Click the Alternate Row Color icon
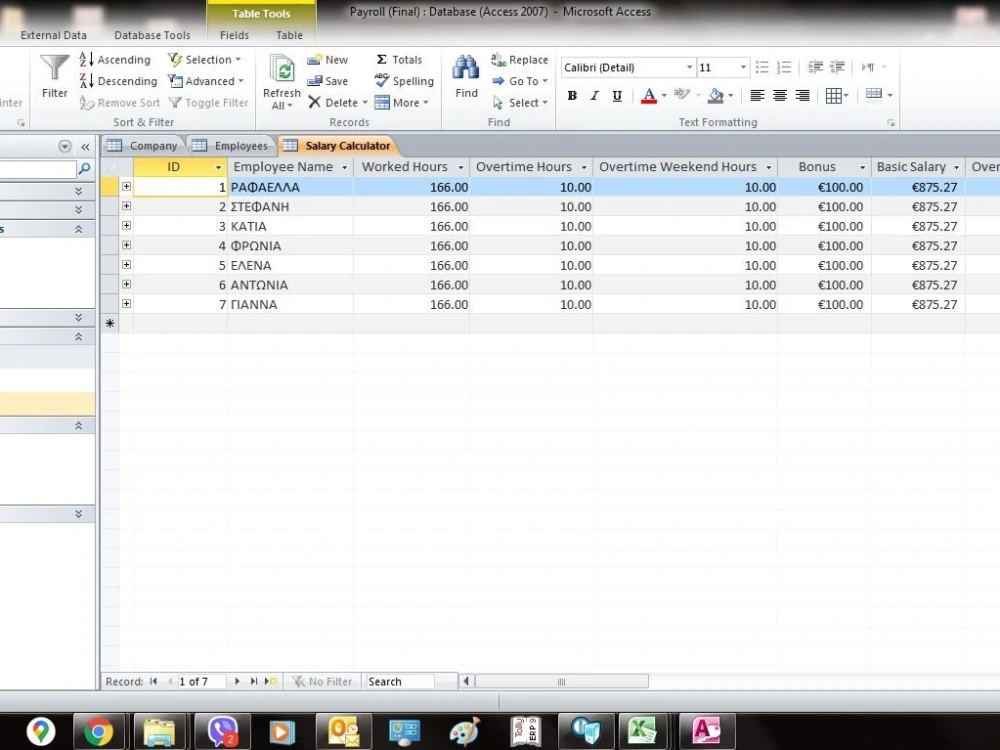The height and width of the screenshot is (750, 1000). click(x=874, y=94)
